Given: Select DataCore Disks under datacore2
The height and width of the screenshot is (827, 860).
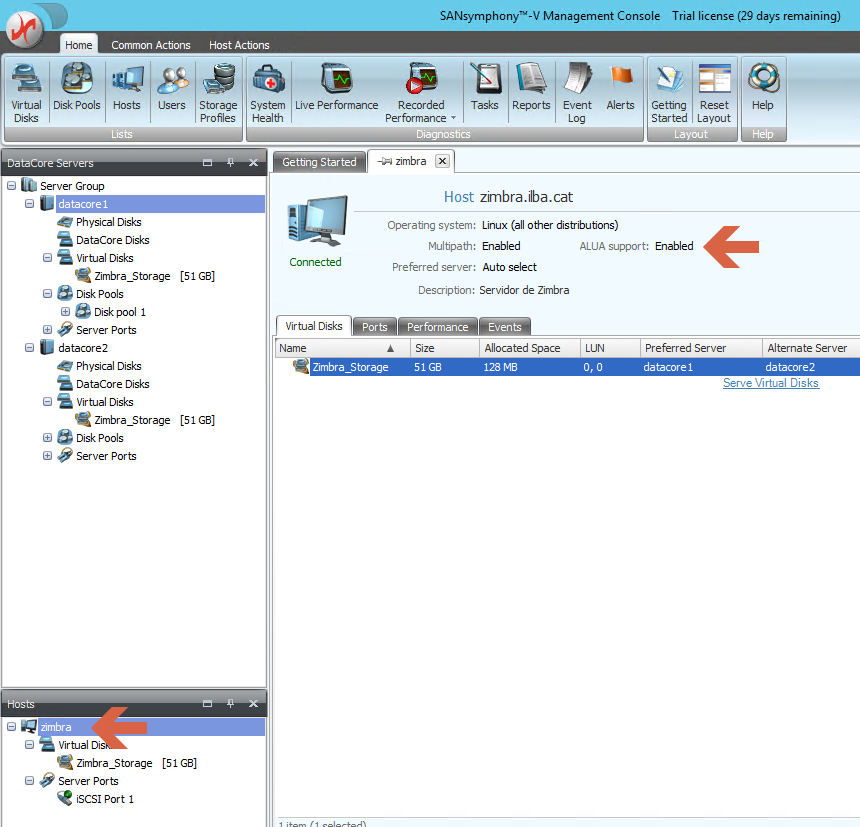Looking at the screenshot, I should pyautogui.click(x=112, y=384).
